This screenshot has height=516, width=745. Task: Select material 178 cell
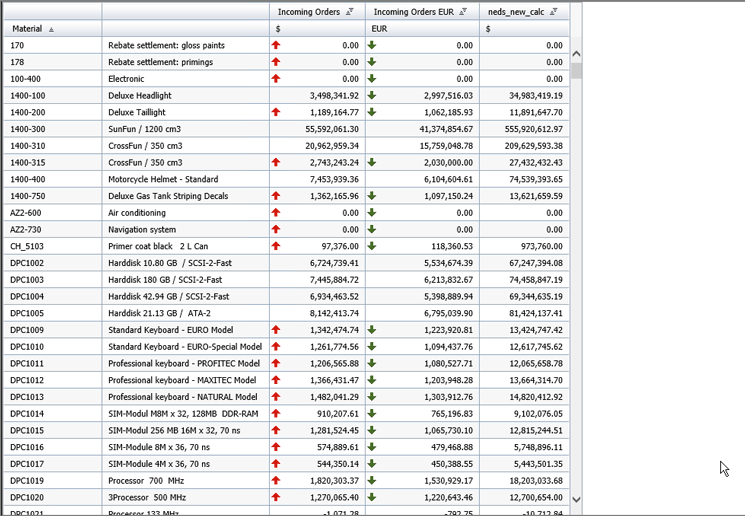[52, 62]
